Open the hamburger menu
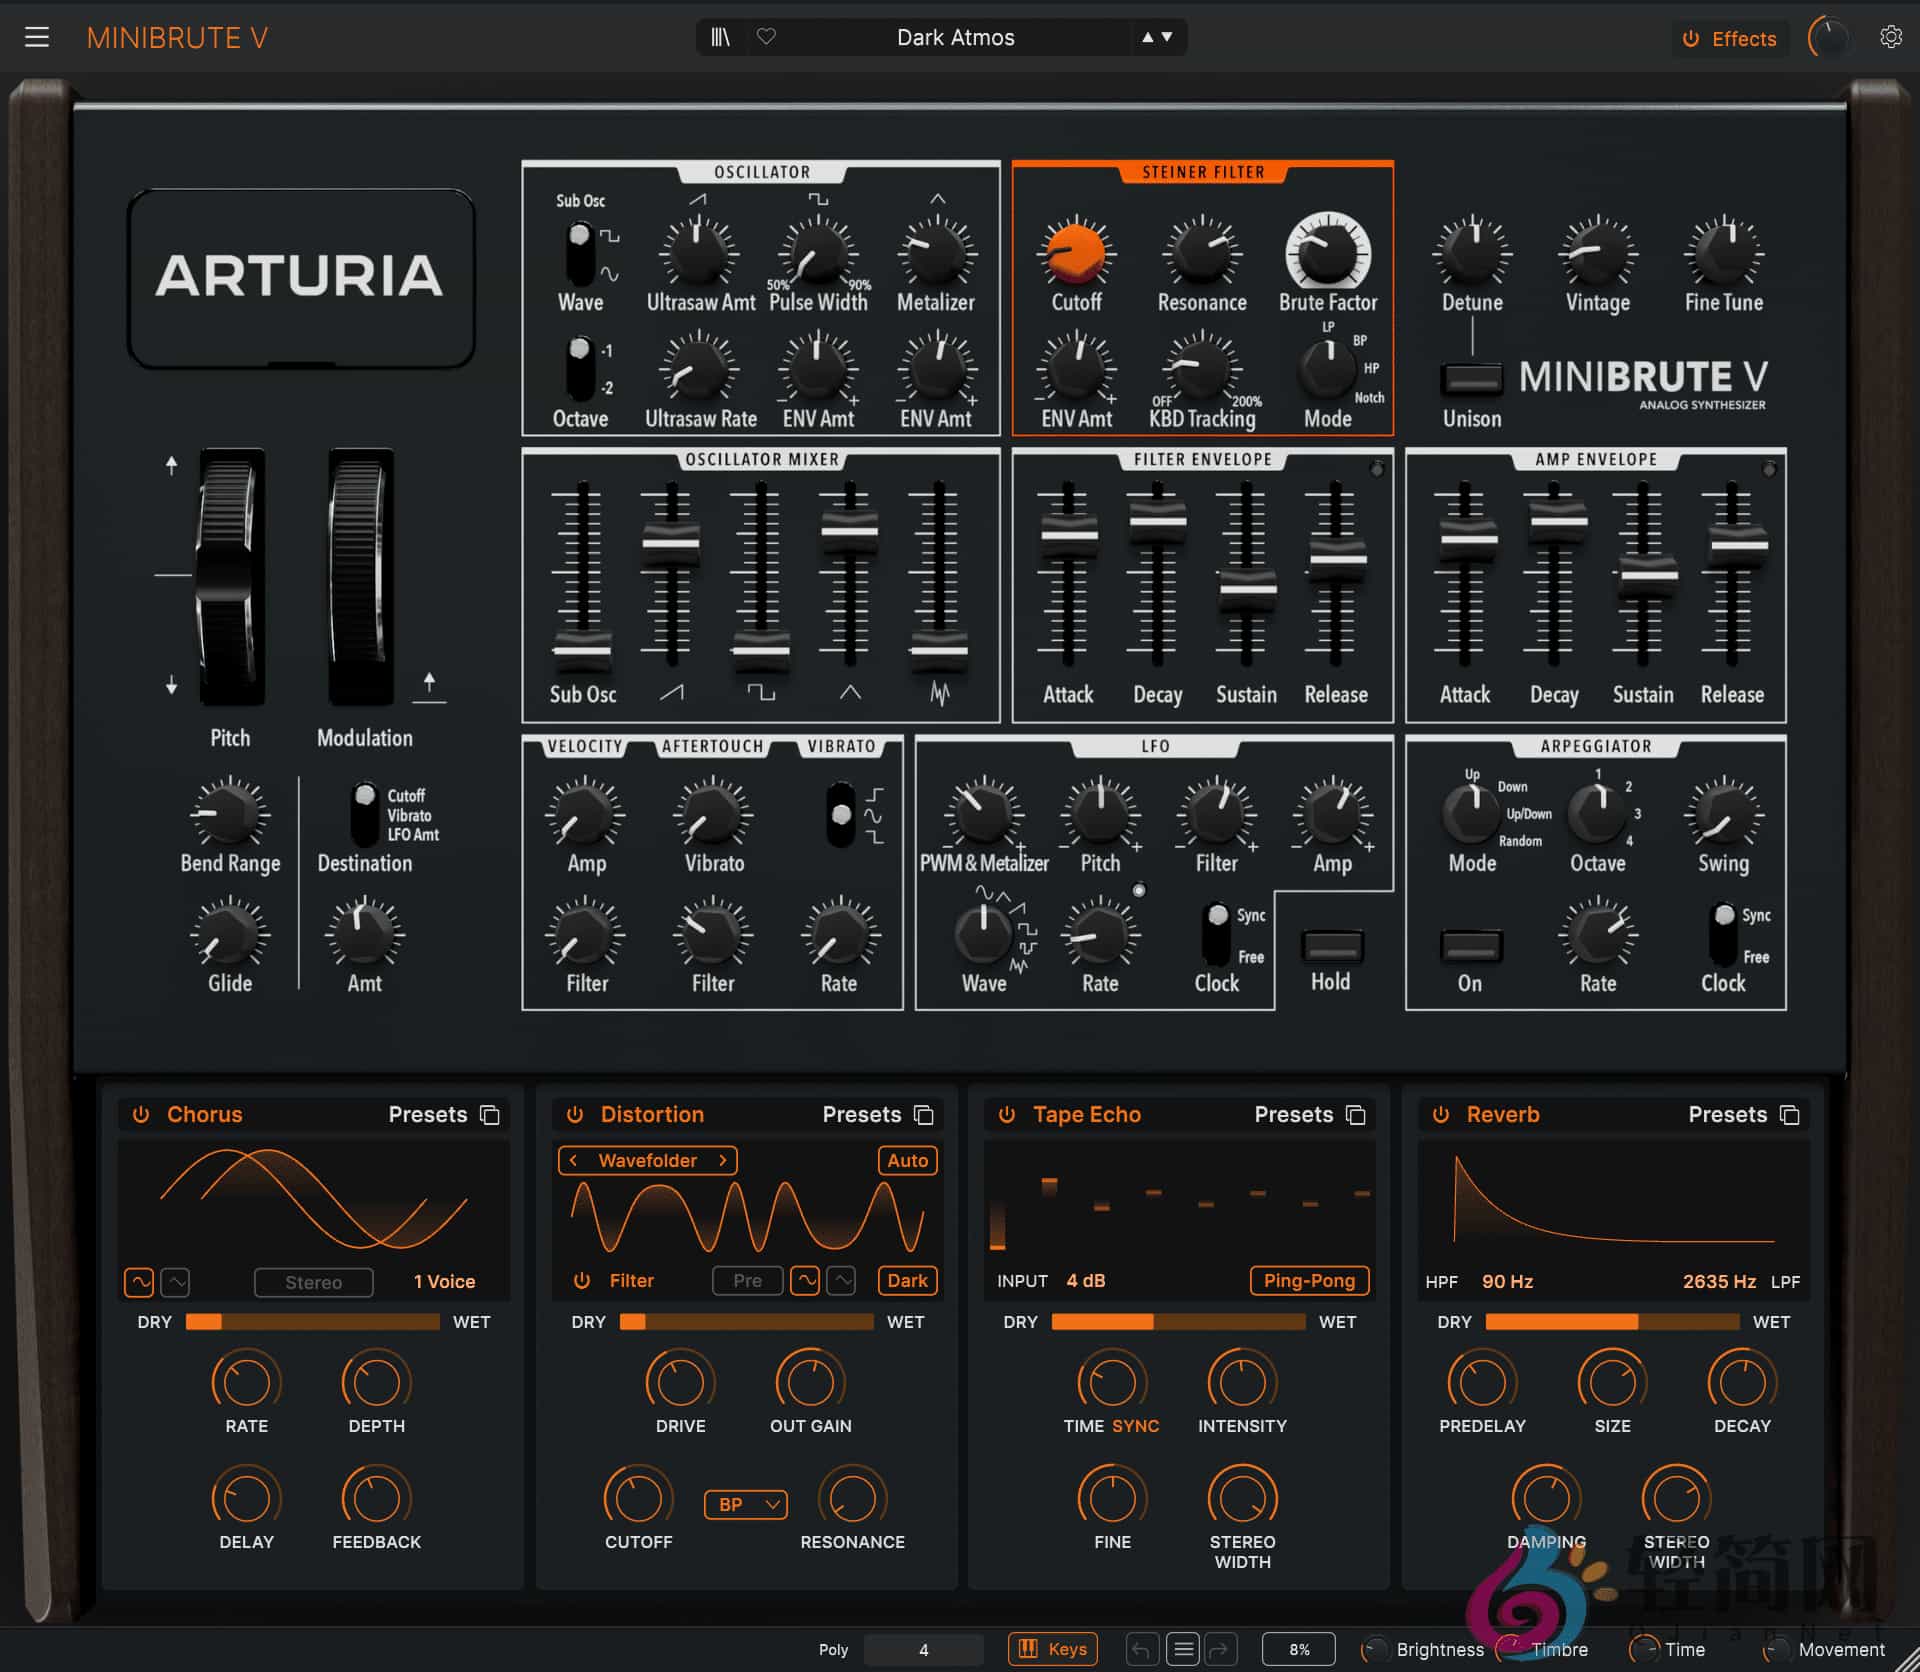Viewport: 1920px width, 1672px height. click(x=37, y=37)
